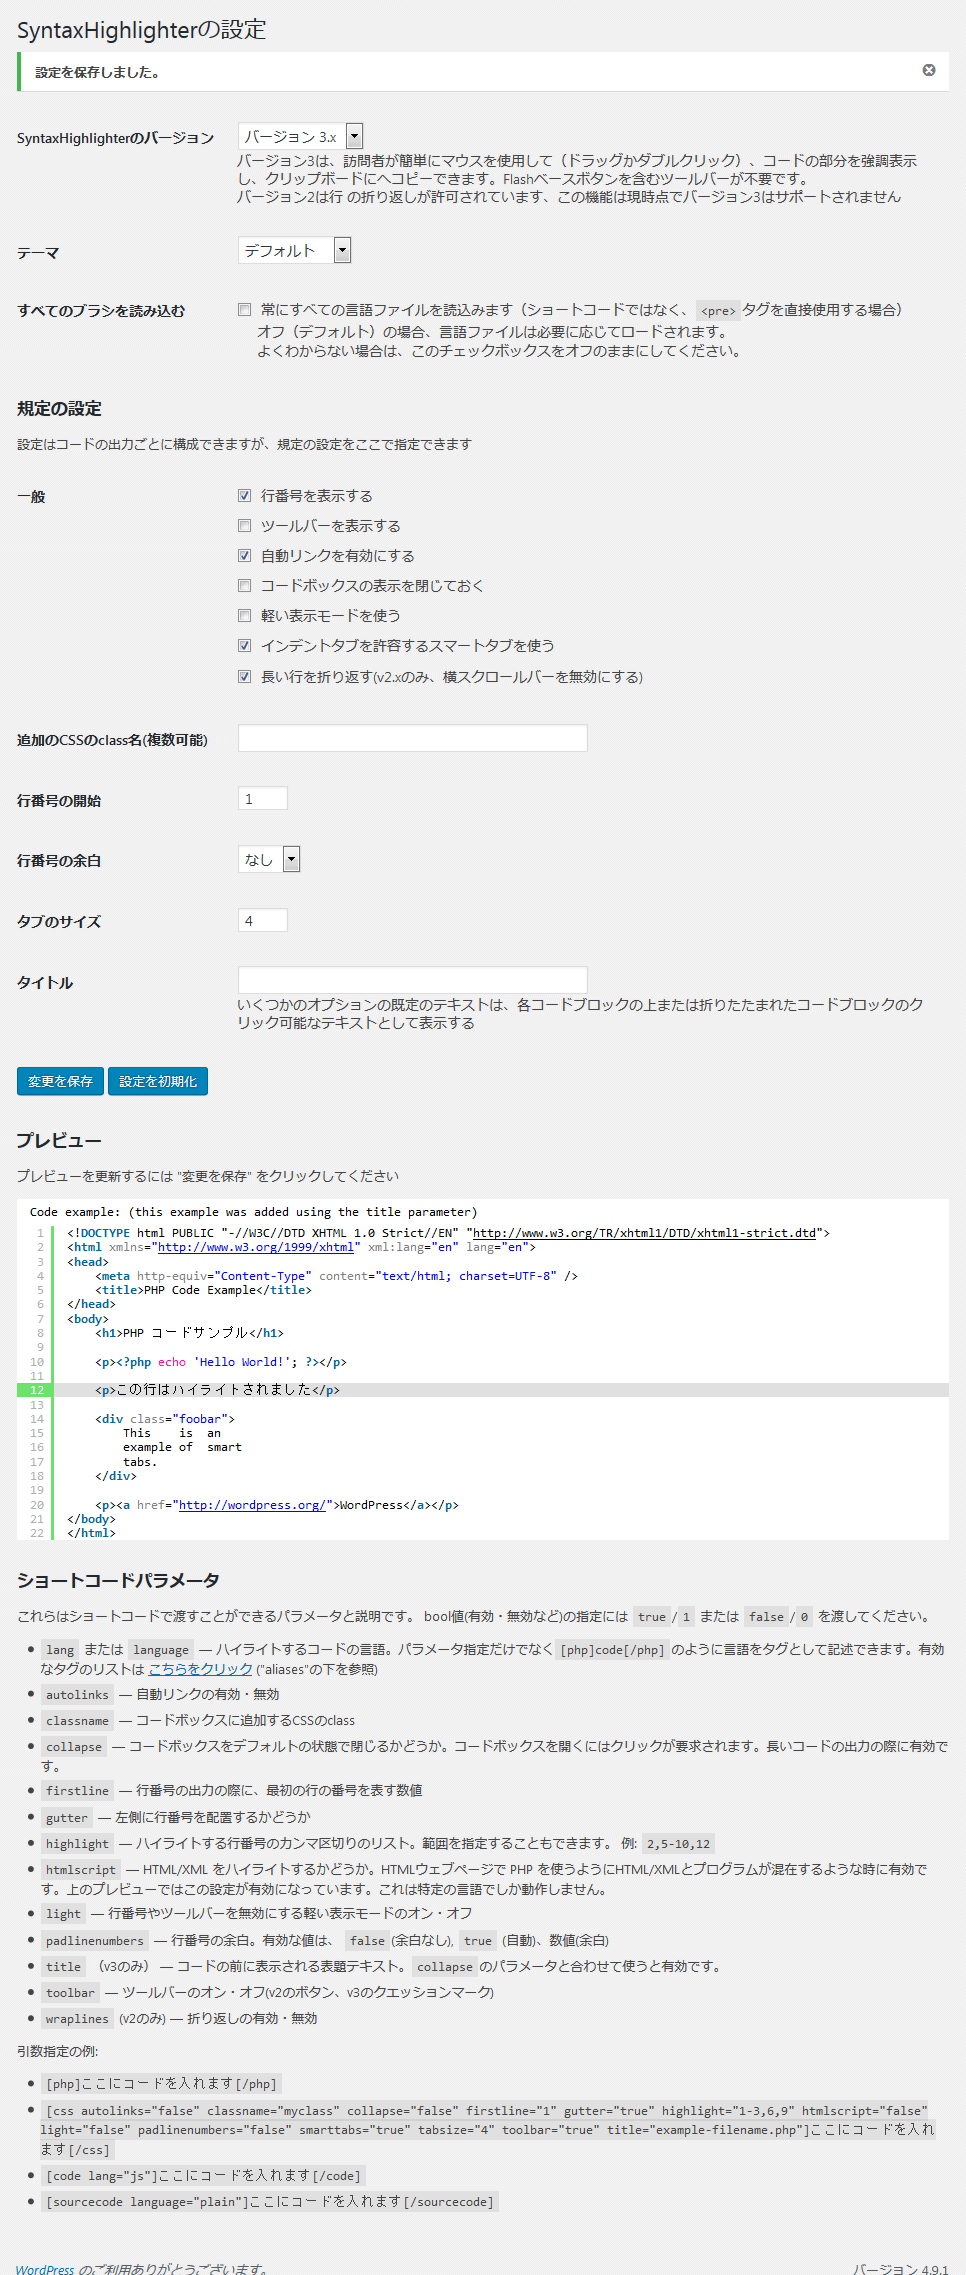Image resolution: width=966 pixels, height=2275 pixels.
Task: Dismiss the 設定を保存しました notice
Action: 928,70
